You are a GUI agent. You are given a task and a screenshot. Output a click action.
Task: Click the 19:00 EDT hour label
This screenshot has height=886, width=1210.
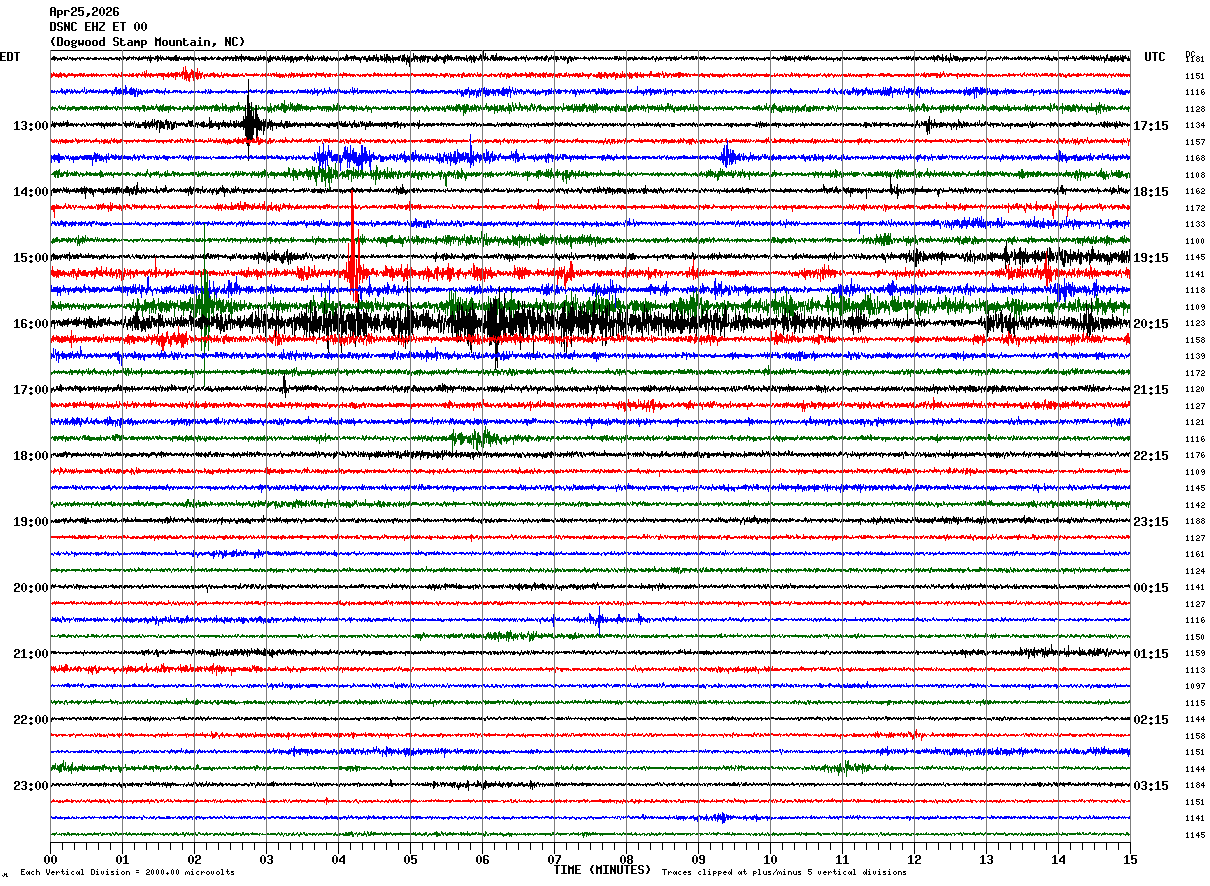[x=30, y=522]
